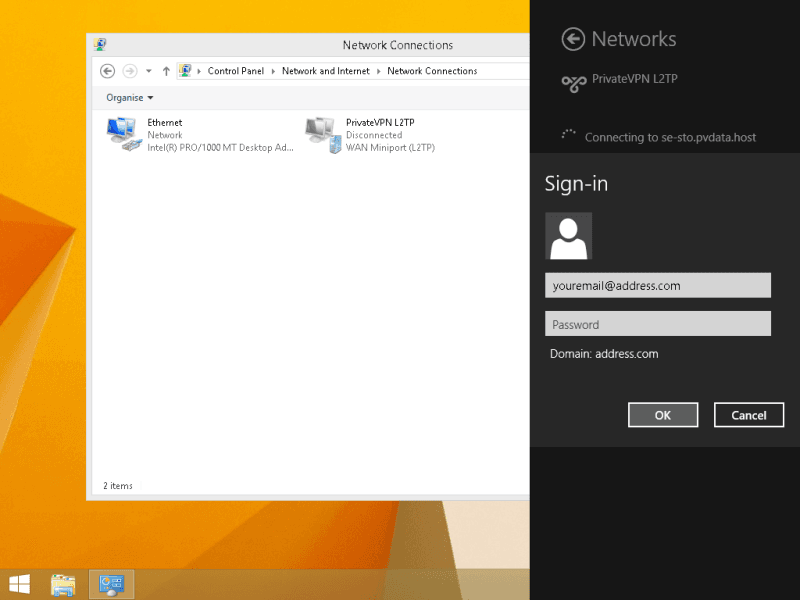Click the user avatar in Sign-in
This screenshot has height=600, width=800.
(x=568, y=236)
